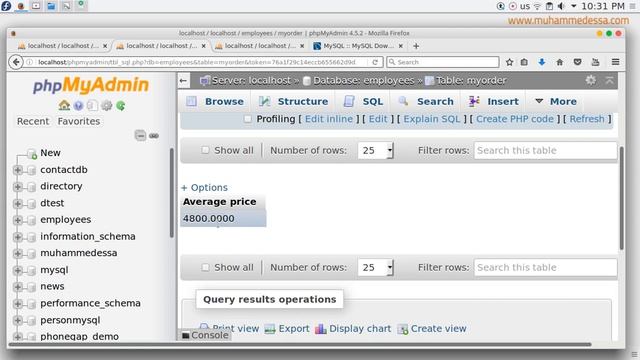Open the file manager icon in taskbar
Viewport: 640px width, 360px height.
[x=51, y=6]
